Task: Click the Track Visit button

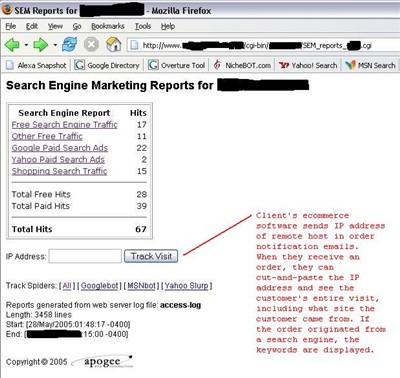Action: click(151, 256)
